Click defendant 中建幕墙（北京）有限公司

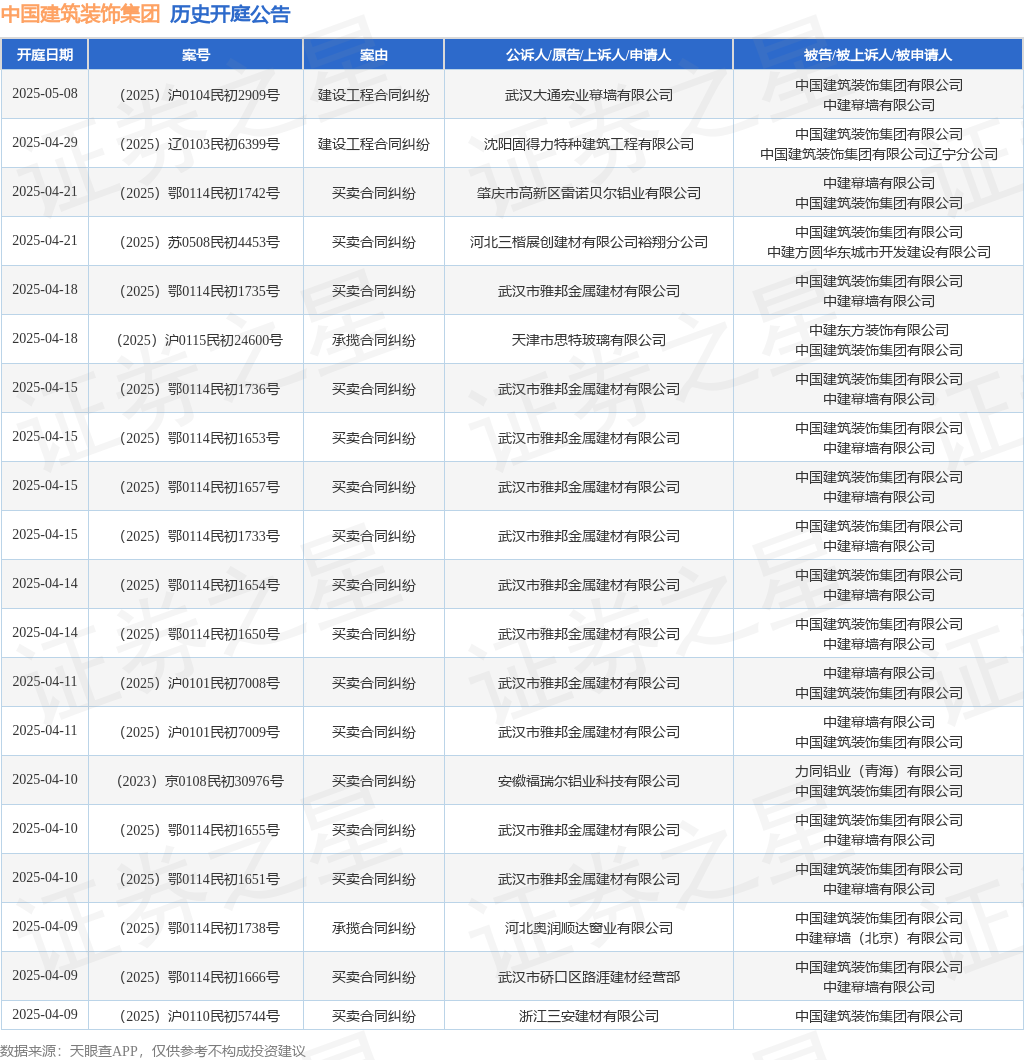coord(879,938)
